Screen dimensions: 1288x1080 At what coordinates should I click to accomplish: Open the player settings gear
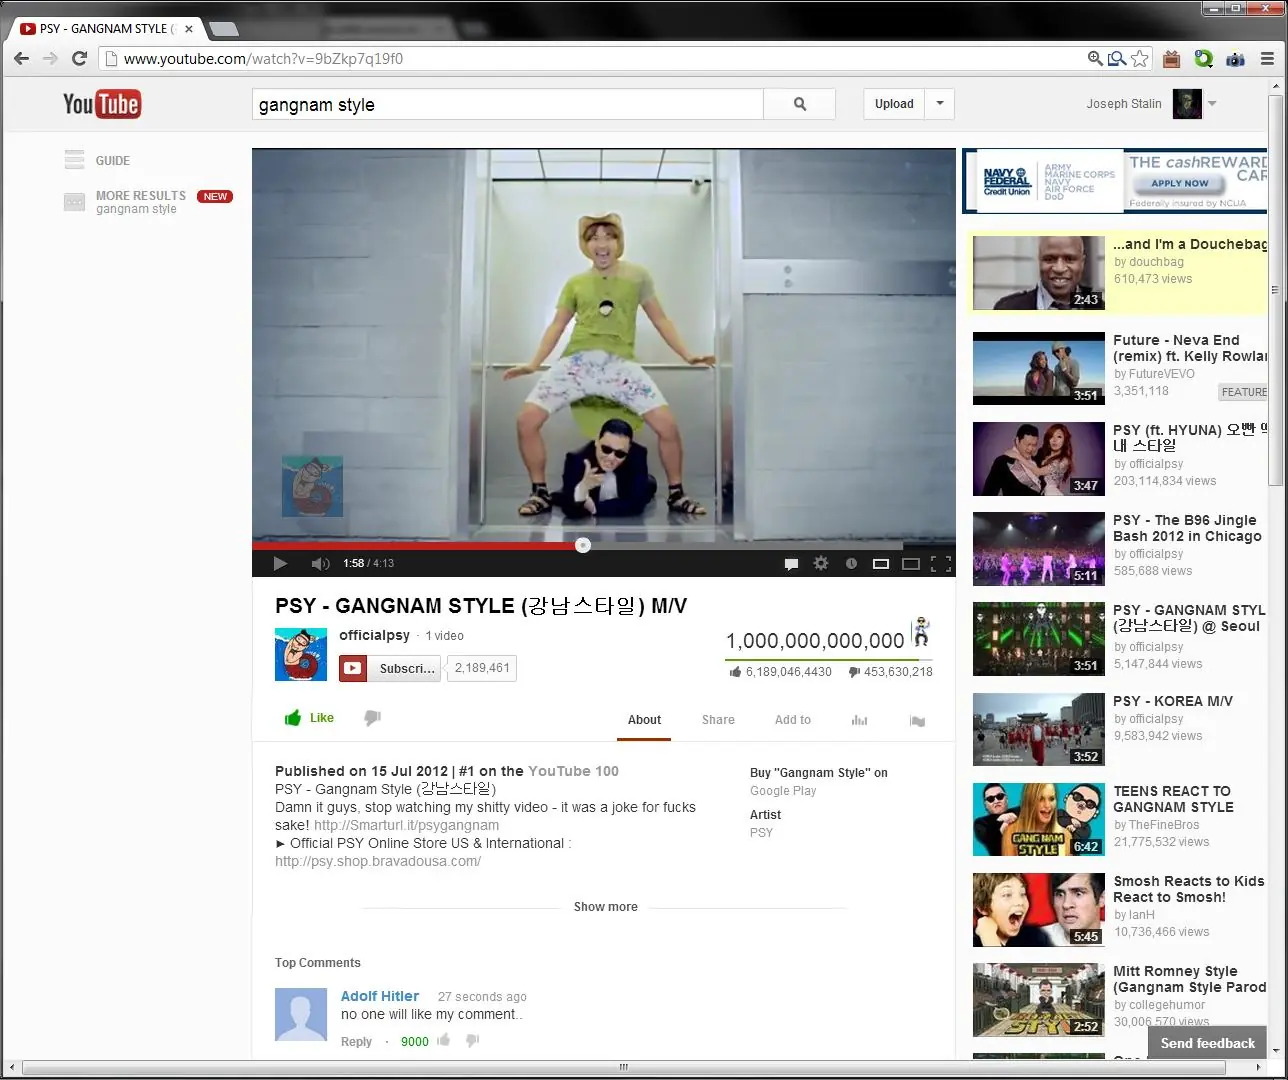click(821, 564)
